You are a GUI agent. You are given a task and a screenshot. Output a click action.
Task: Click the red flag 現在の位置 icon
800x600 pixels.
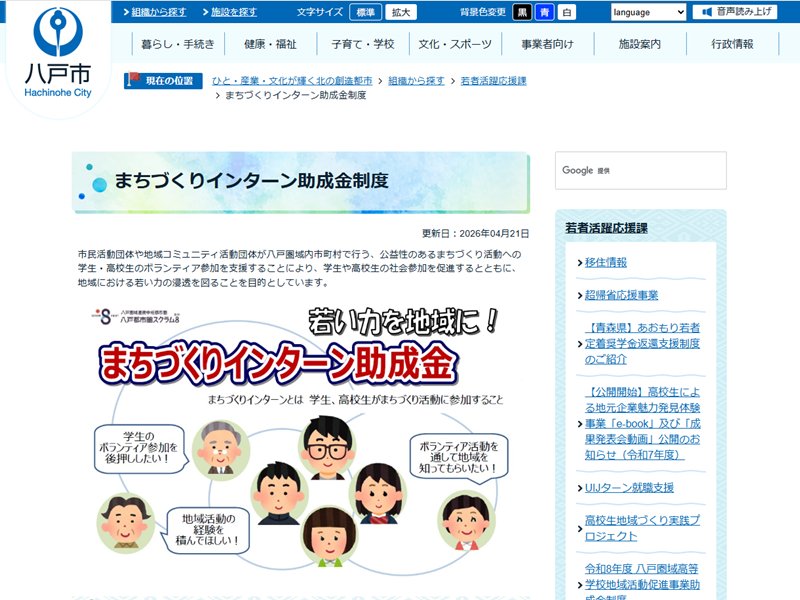coord(133,80)
